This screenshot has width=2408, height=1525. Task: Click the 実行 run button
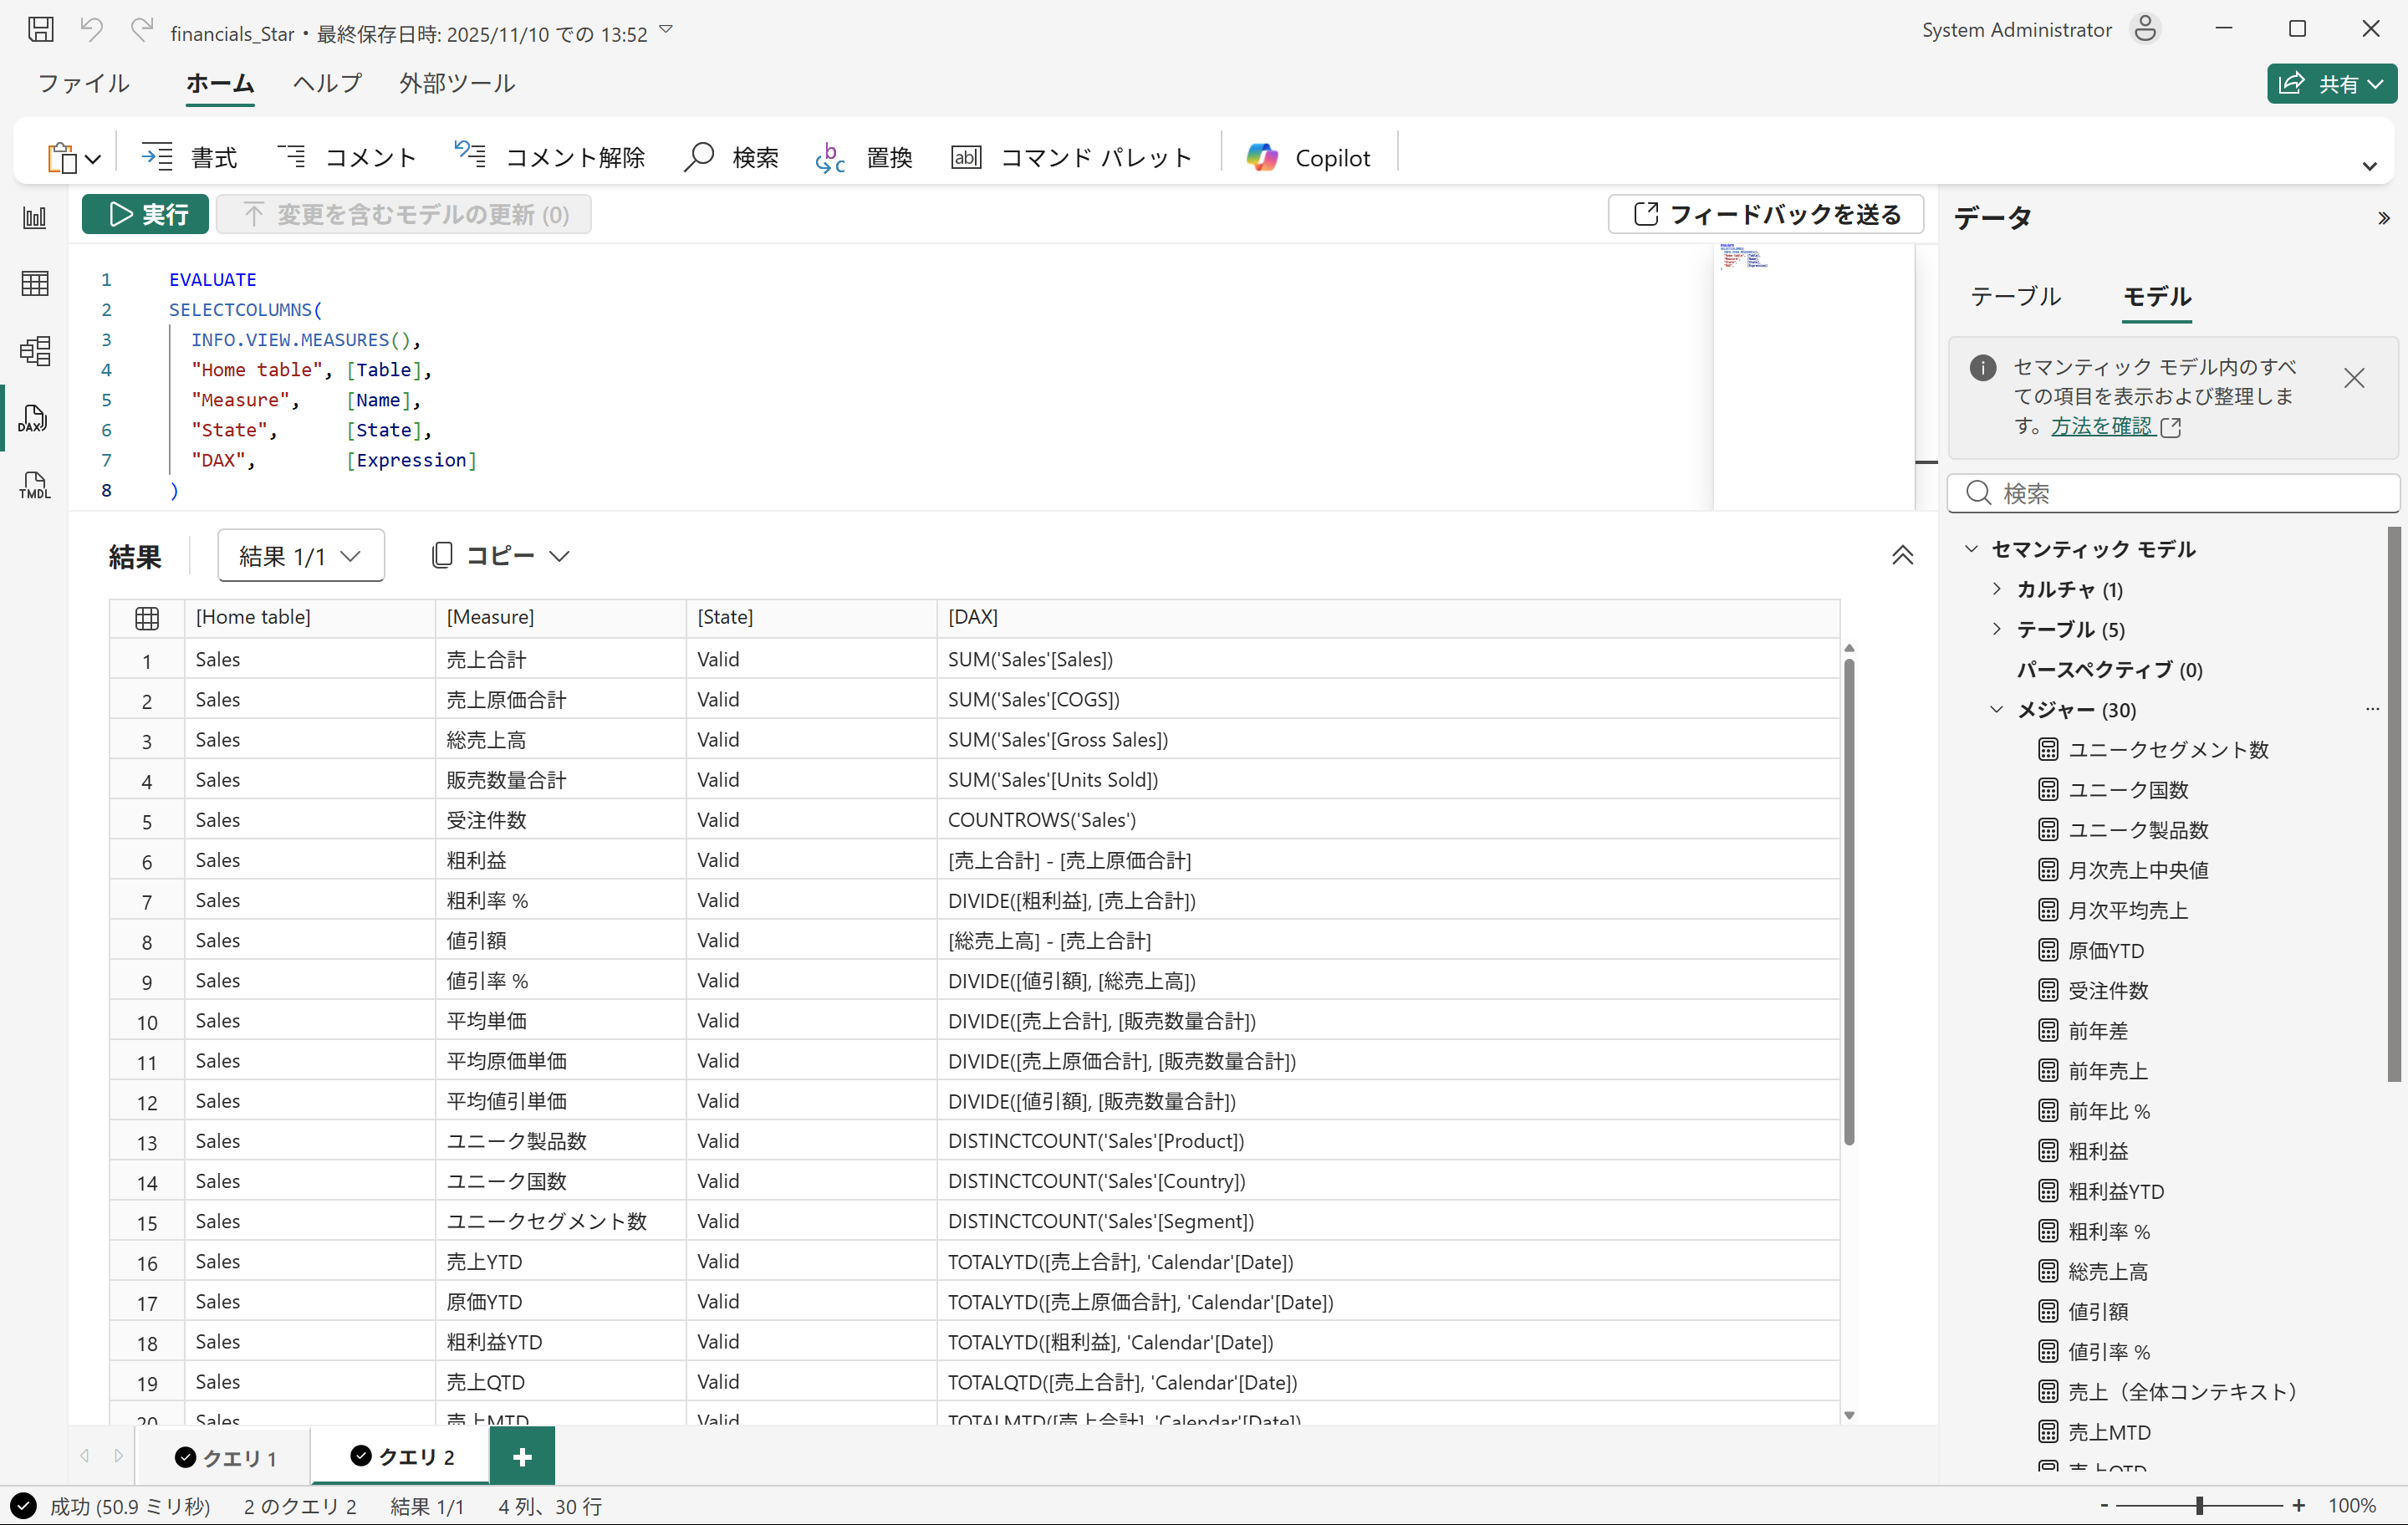pos(146,214)
